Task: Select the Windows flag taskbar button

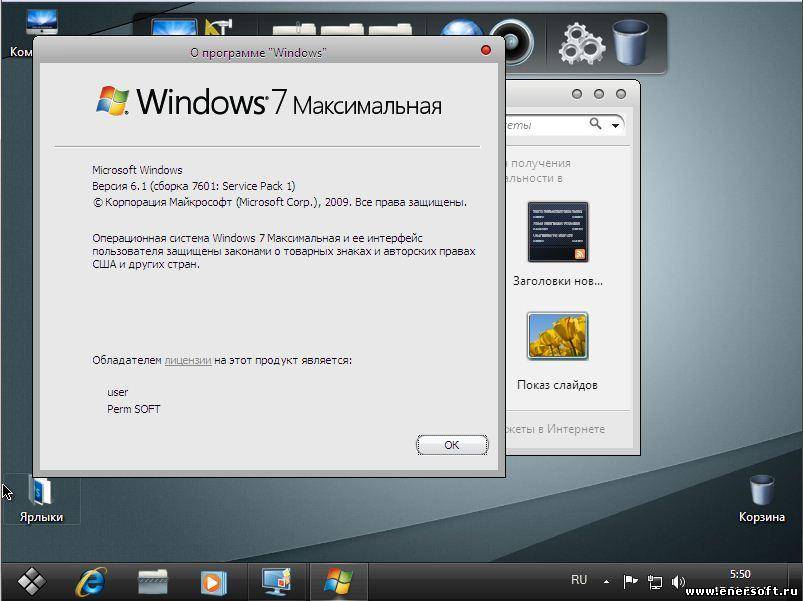Action: click(x=338, y=582)
